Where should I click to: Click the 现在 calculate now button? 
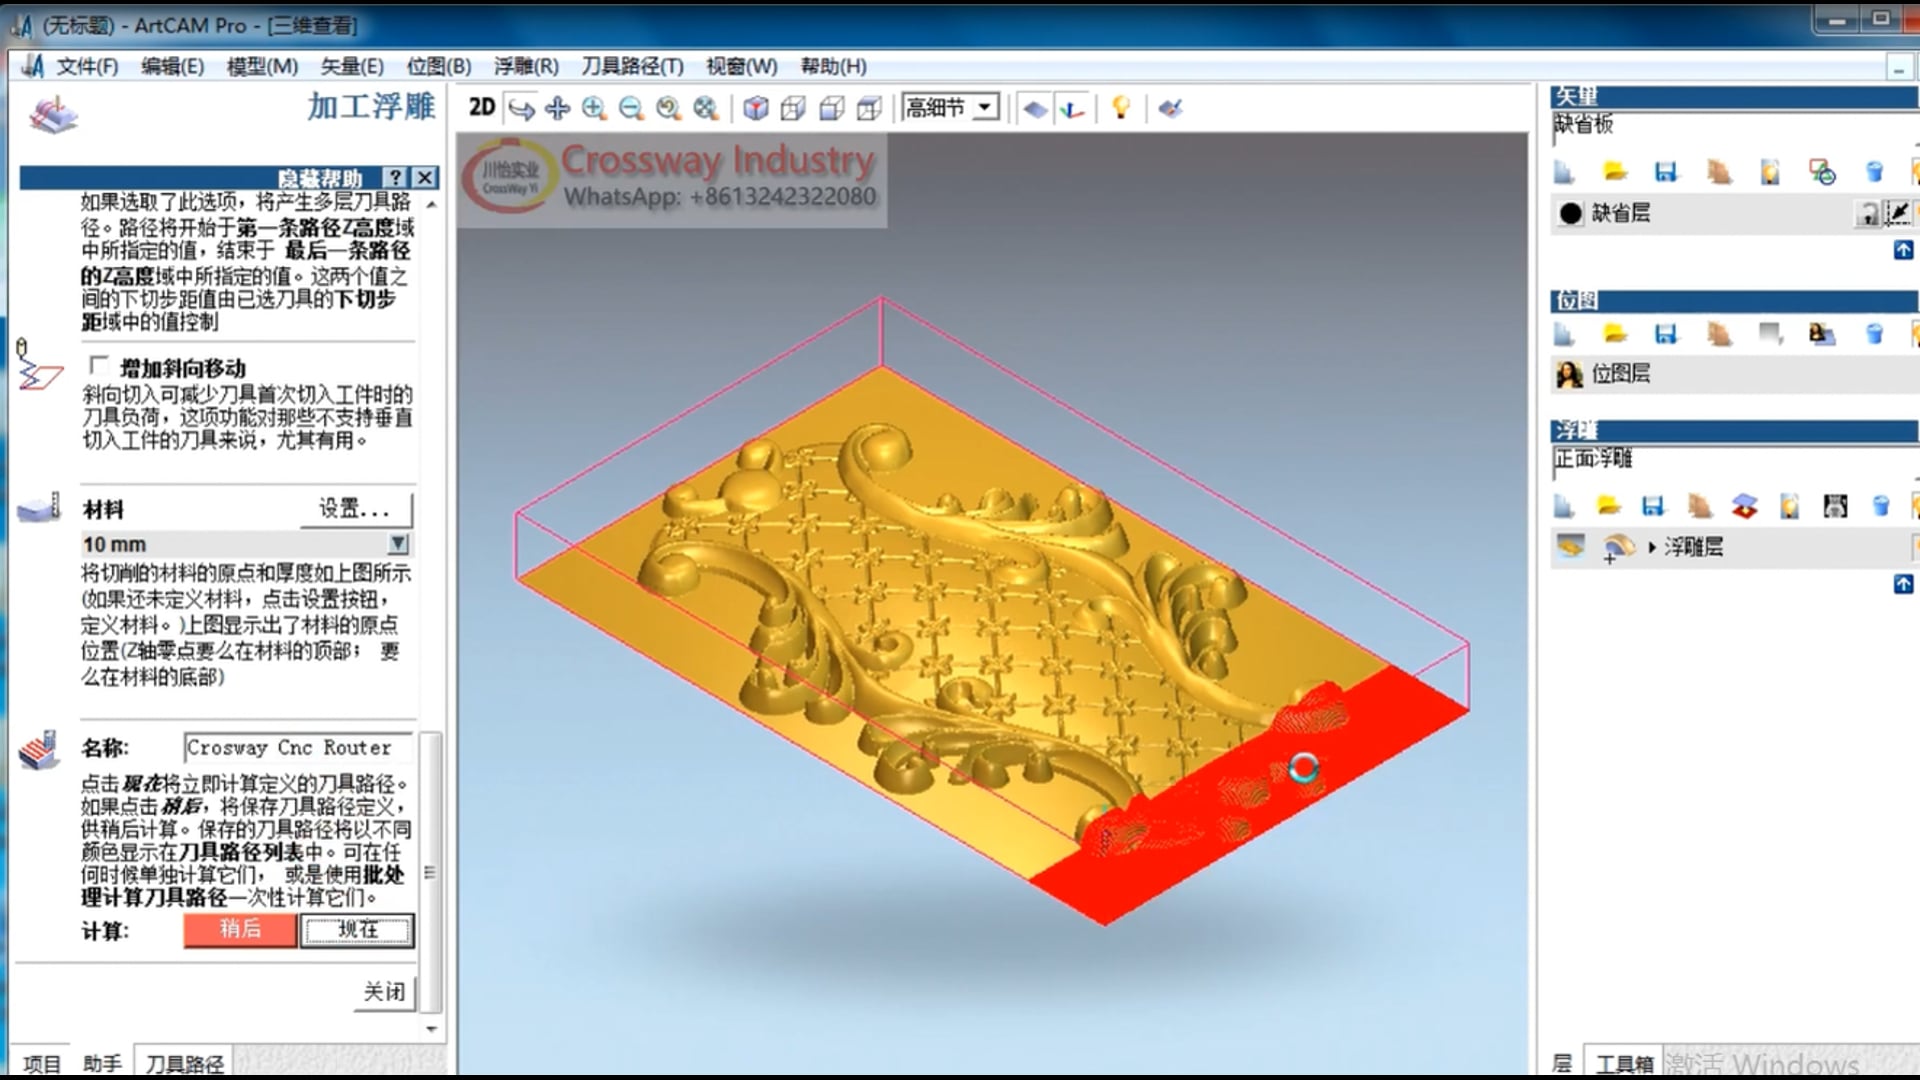point(357,930)
